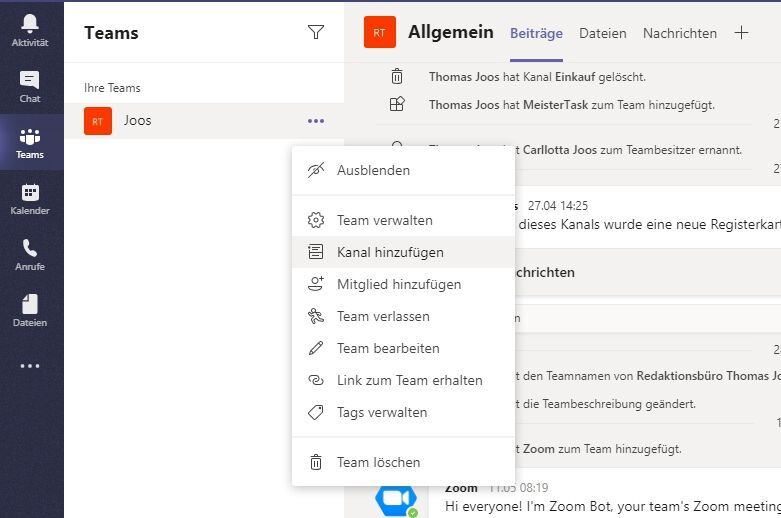Select Mitglied hinzufügen menu entry
This screenshot has height=518, width=781.
[403, 284]
